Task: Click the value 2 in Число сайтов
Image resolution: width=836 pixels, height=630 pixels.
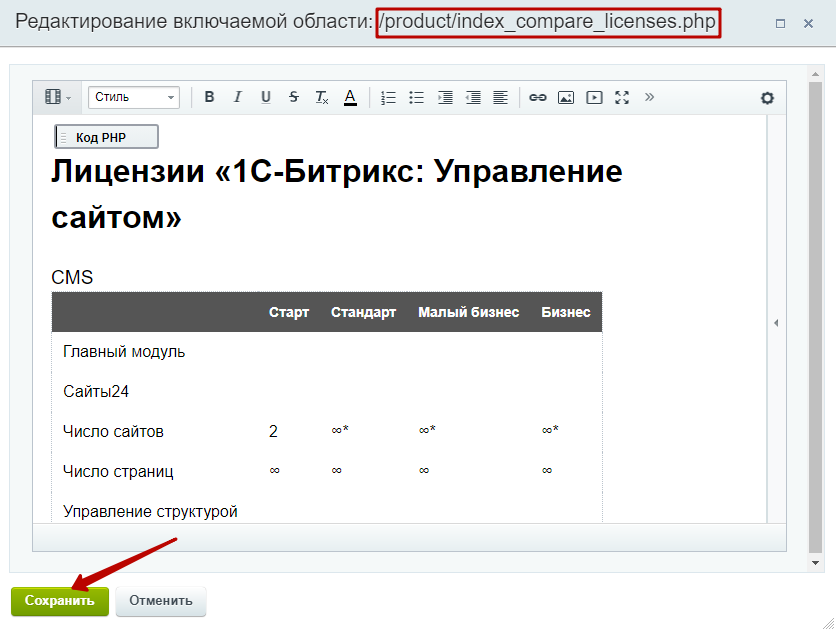Action: click(273, 431)
